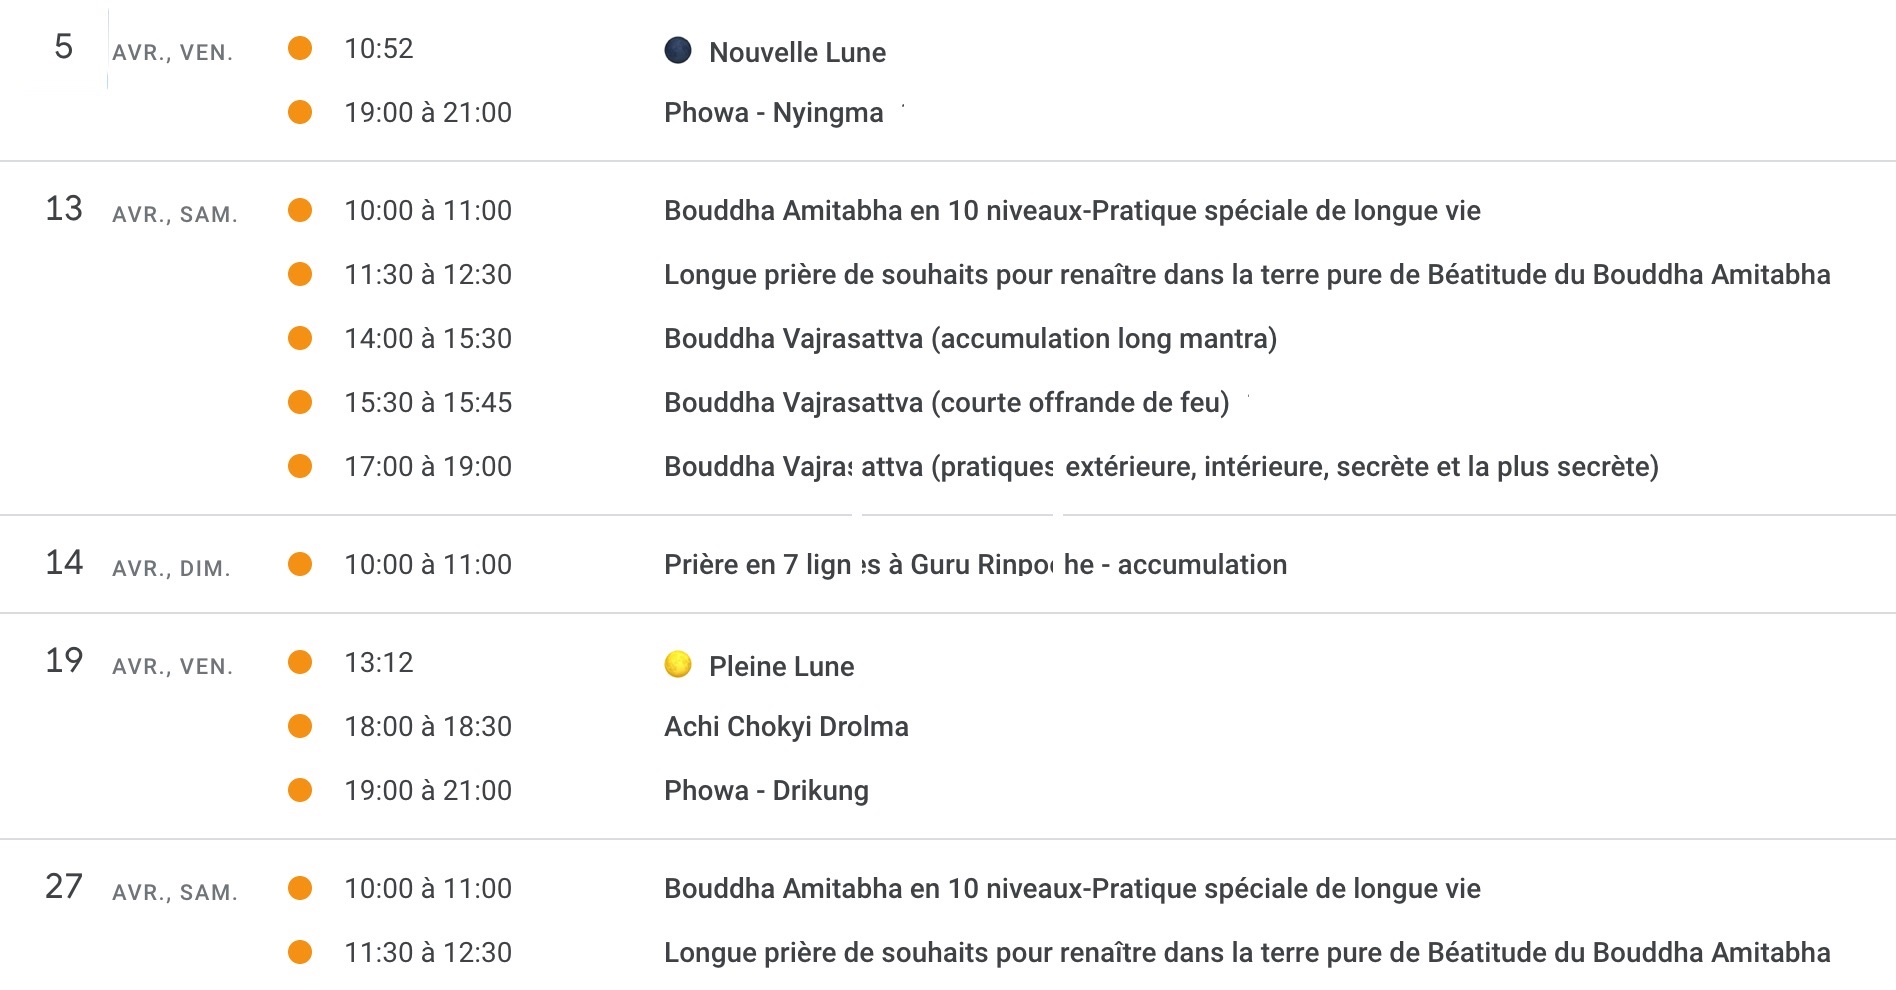The image size is (1896, 990).
Task: Open the Pleine Lune event
Action: click(781, 666)
